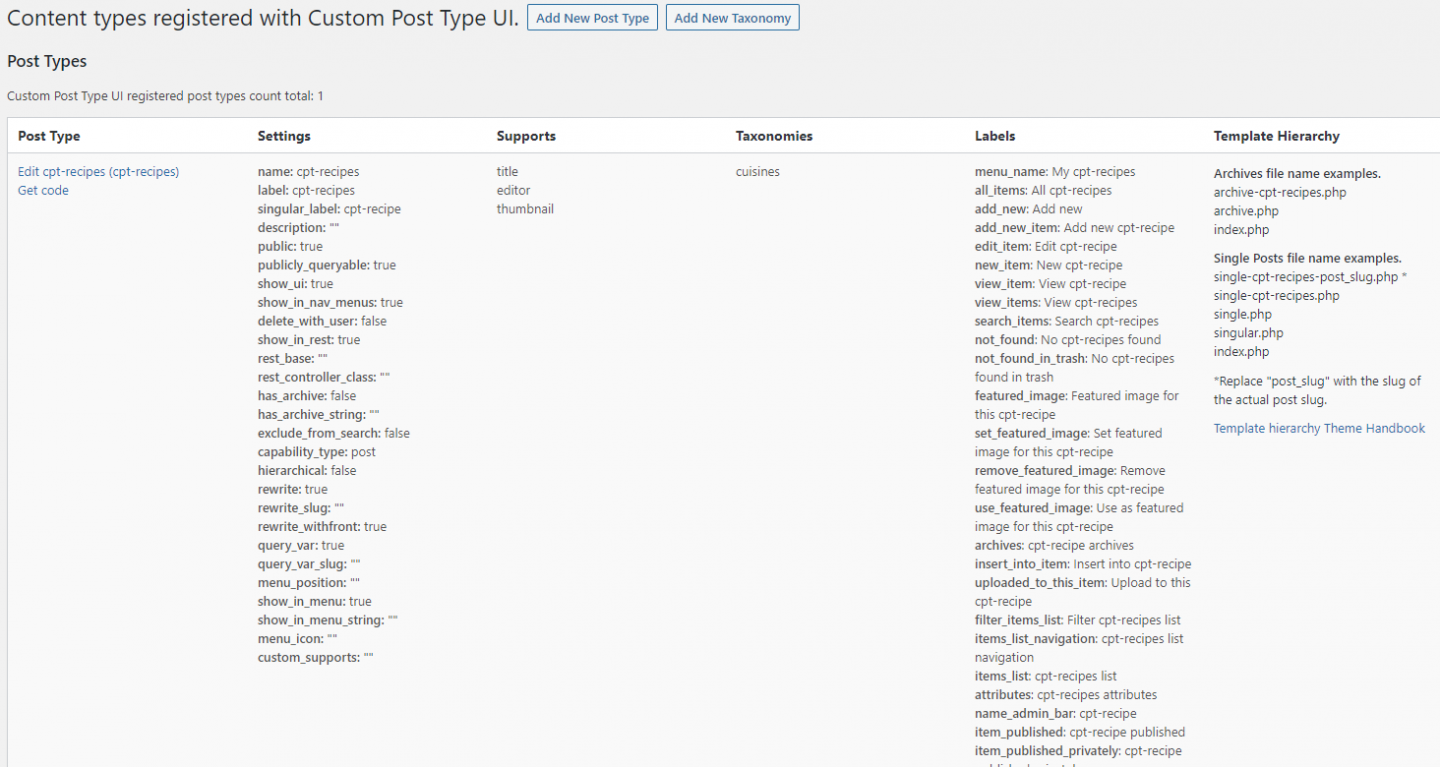Screen dimensions: 1440x767
Task: Click the 'Single Posts file name examples.' heading
Action: (1308, 258)
